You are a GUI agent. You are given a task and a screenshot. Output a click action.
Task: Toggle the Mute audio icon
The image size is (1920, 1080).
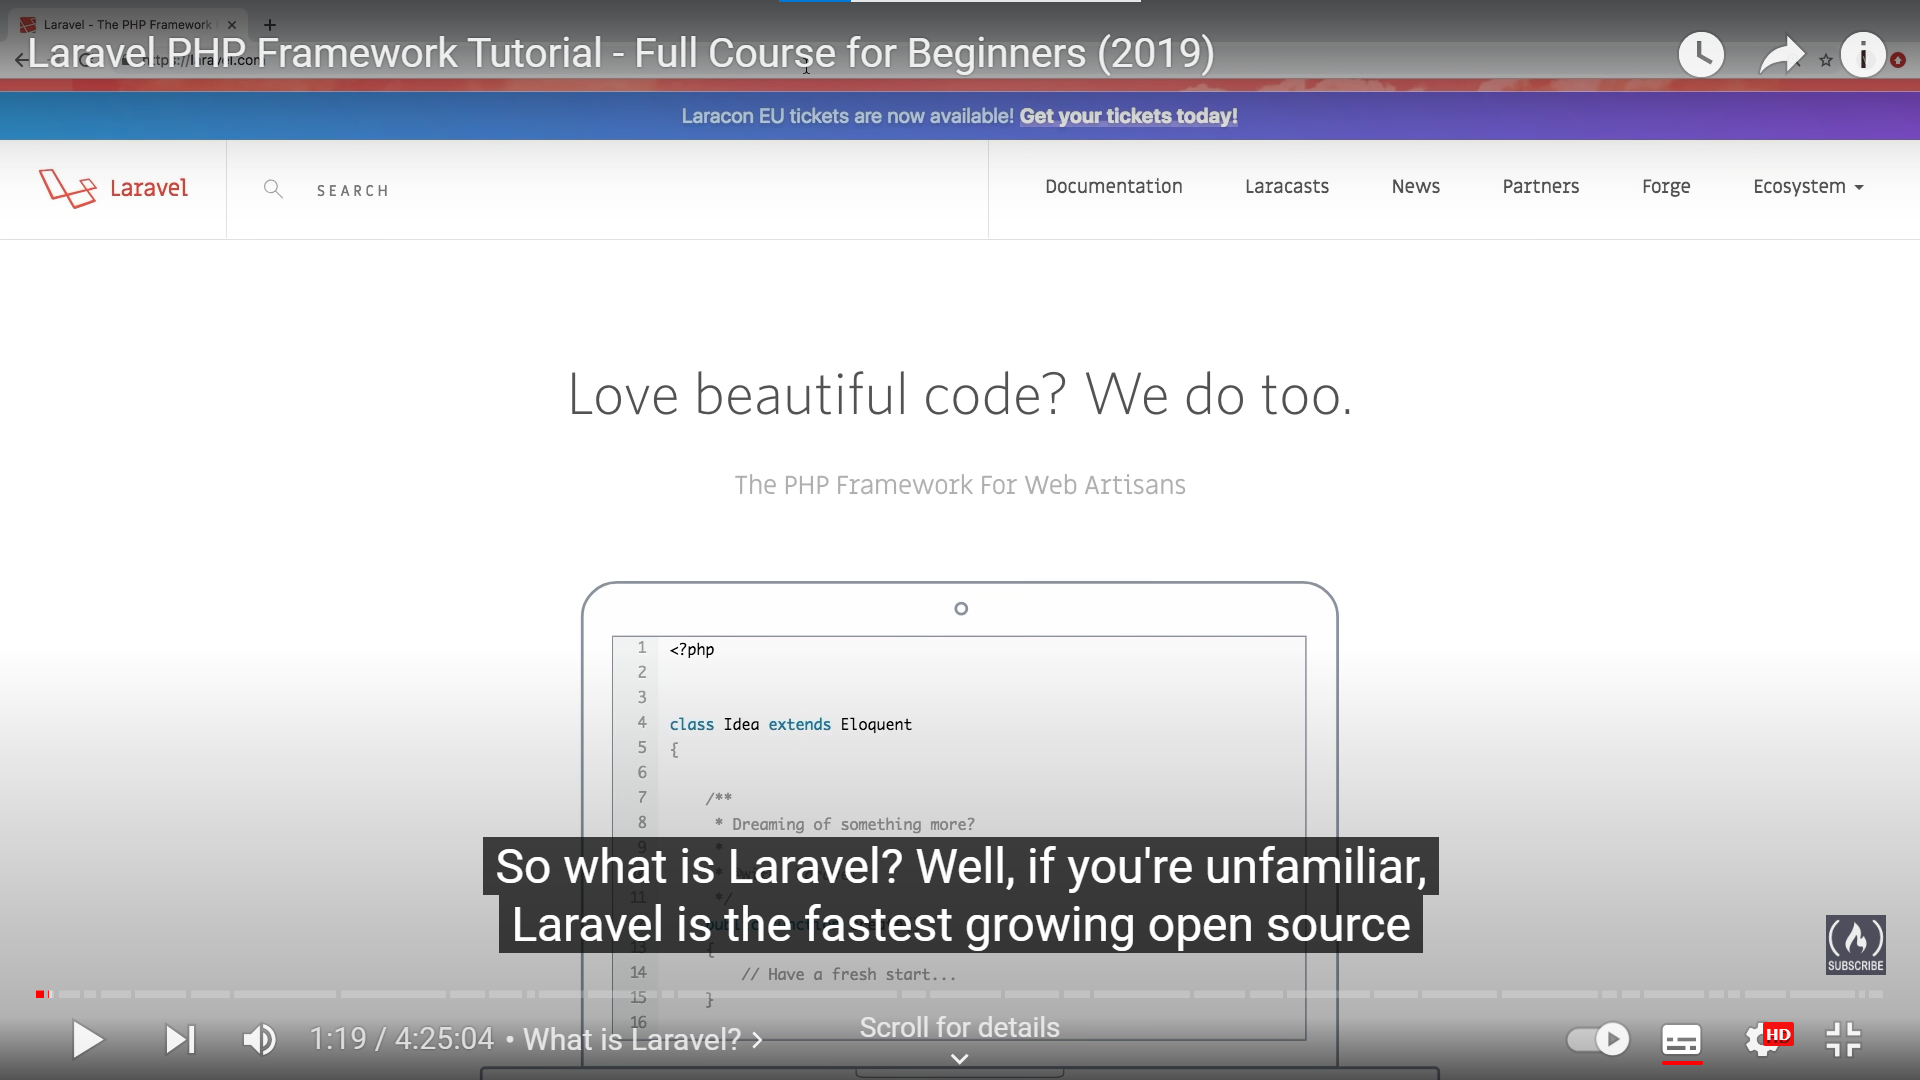[261, 1040]
